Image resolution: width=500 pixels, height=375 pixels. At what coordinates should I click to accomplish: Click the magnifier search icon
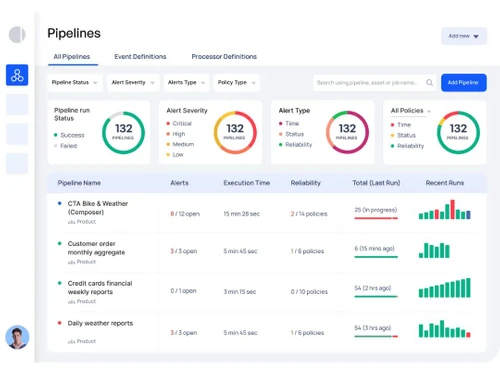coord(429,82)
